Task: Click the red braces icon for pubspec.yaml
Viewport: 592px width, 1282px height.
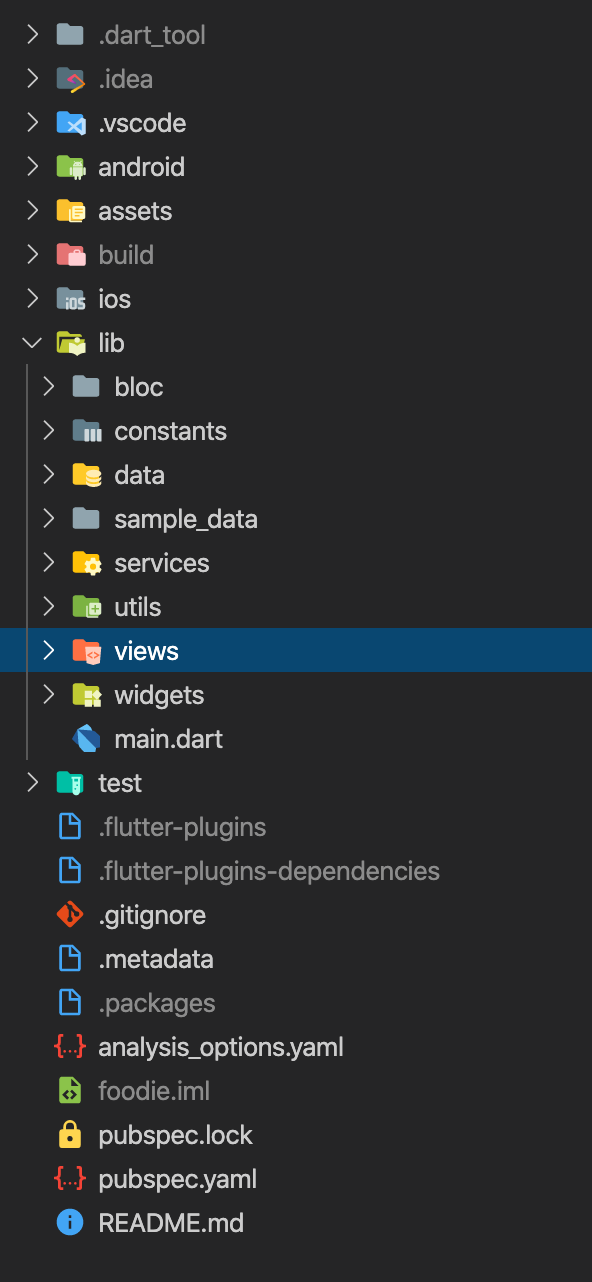Action: click(x=70, y=1179)
